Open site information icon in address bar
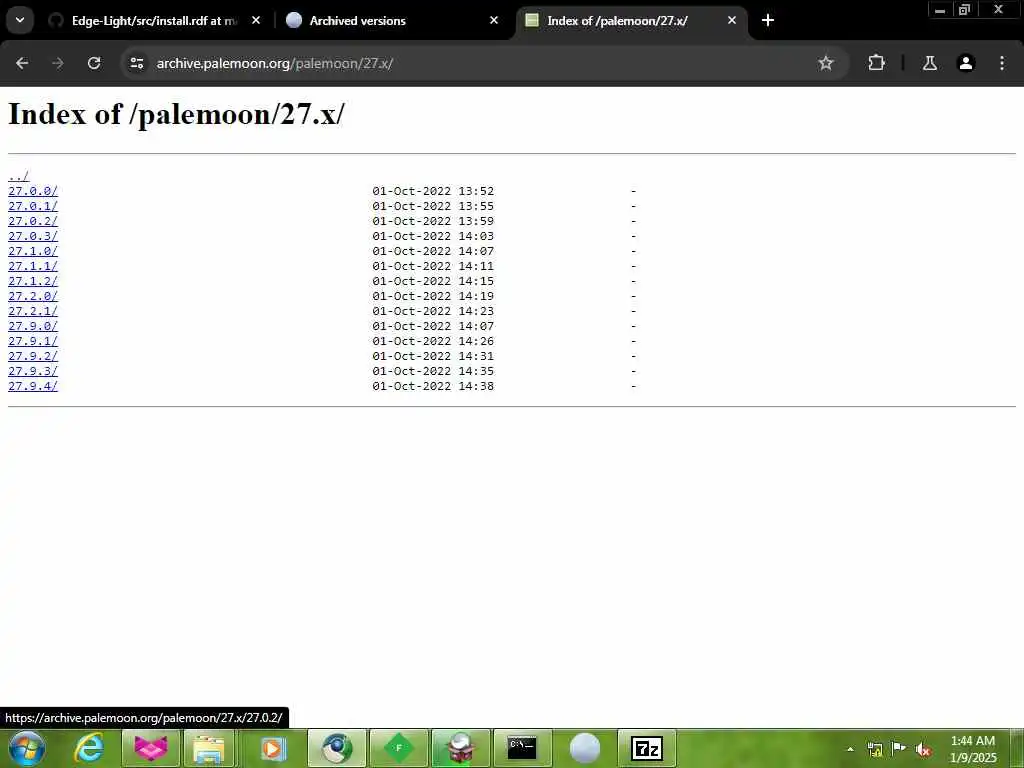 coord(137,63)
